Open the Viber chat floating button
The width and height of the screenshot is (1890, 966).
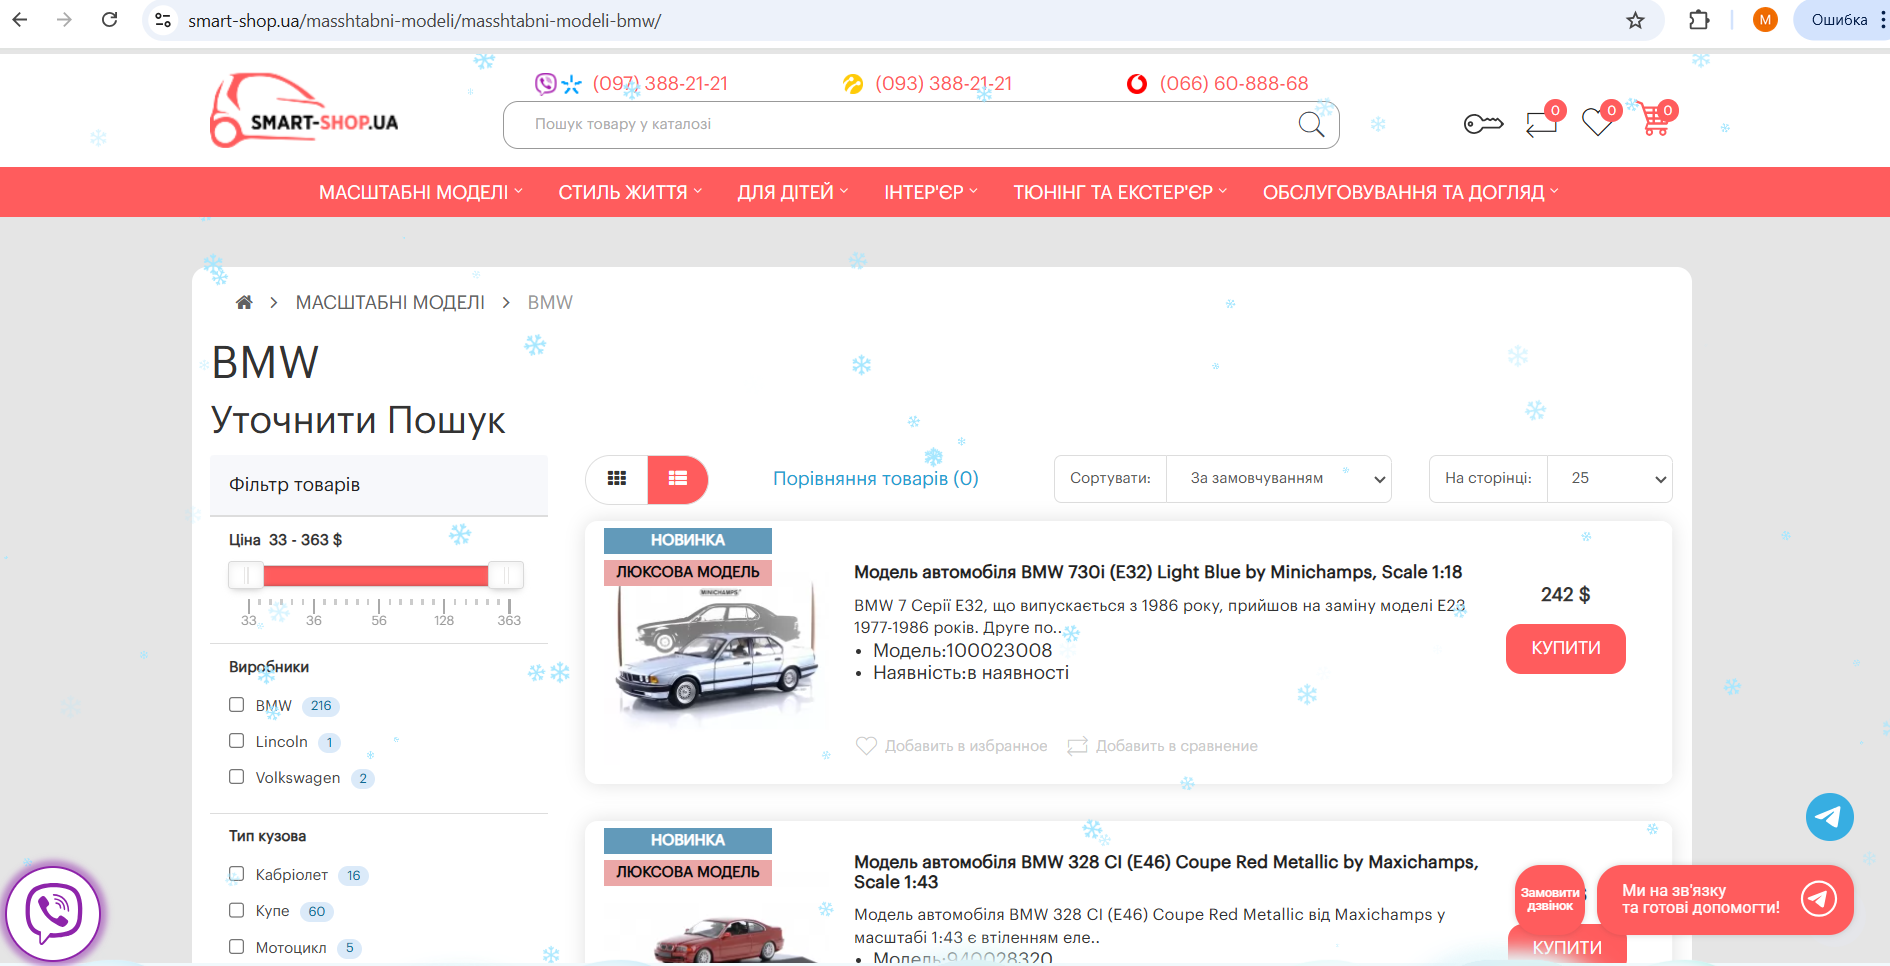(x=53, y=913)
